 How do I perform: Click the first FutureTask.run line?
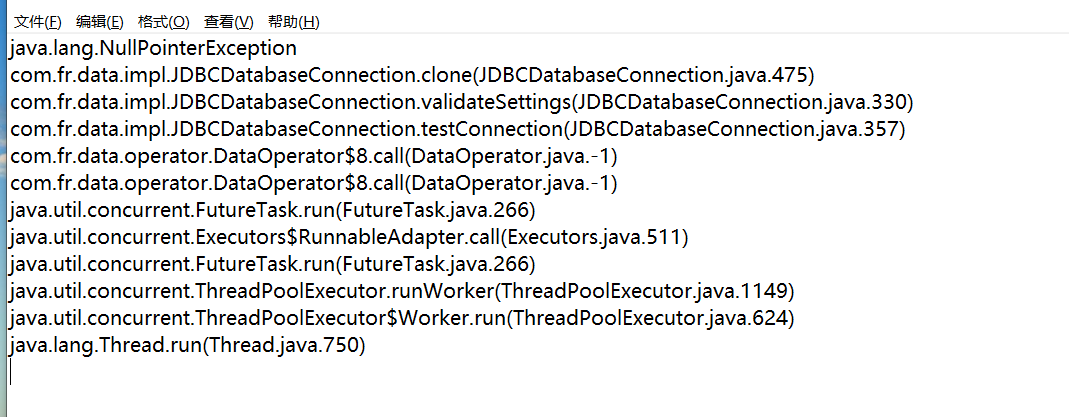click(273, 210)
